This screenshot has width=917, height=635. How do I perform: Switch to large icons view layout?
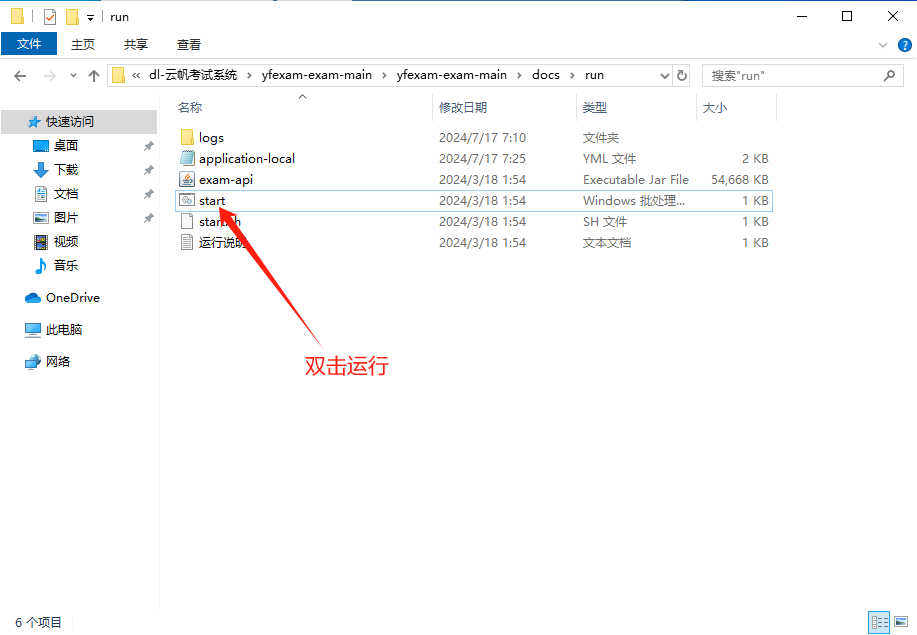(900, 622)
